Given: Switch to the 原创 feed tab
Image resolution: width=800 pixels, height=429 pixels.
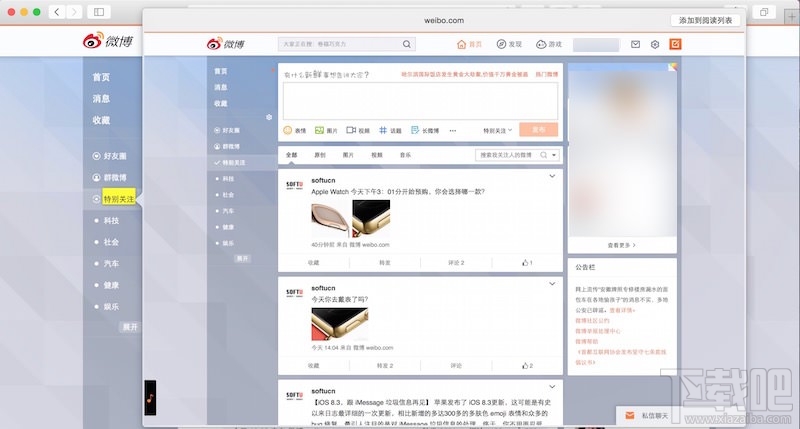Looking at the screenshot, I should [x=320, y=155].
